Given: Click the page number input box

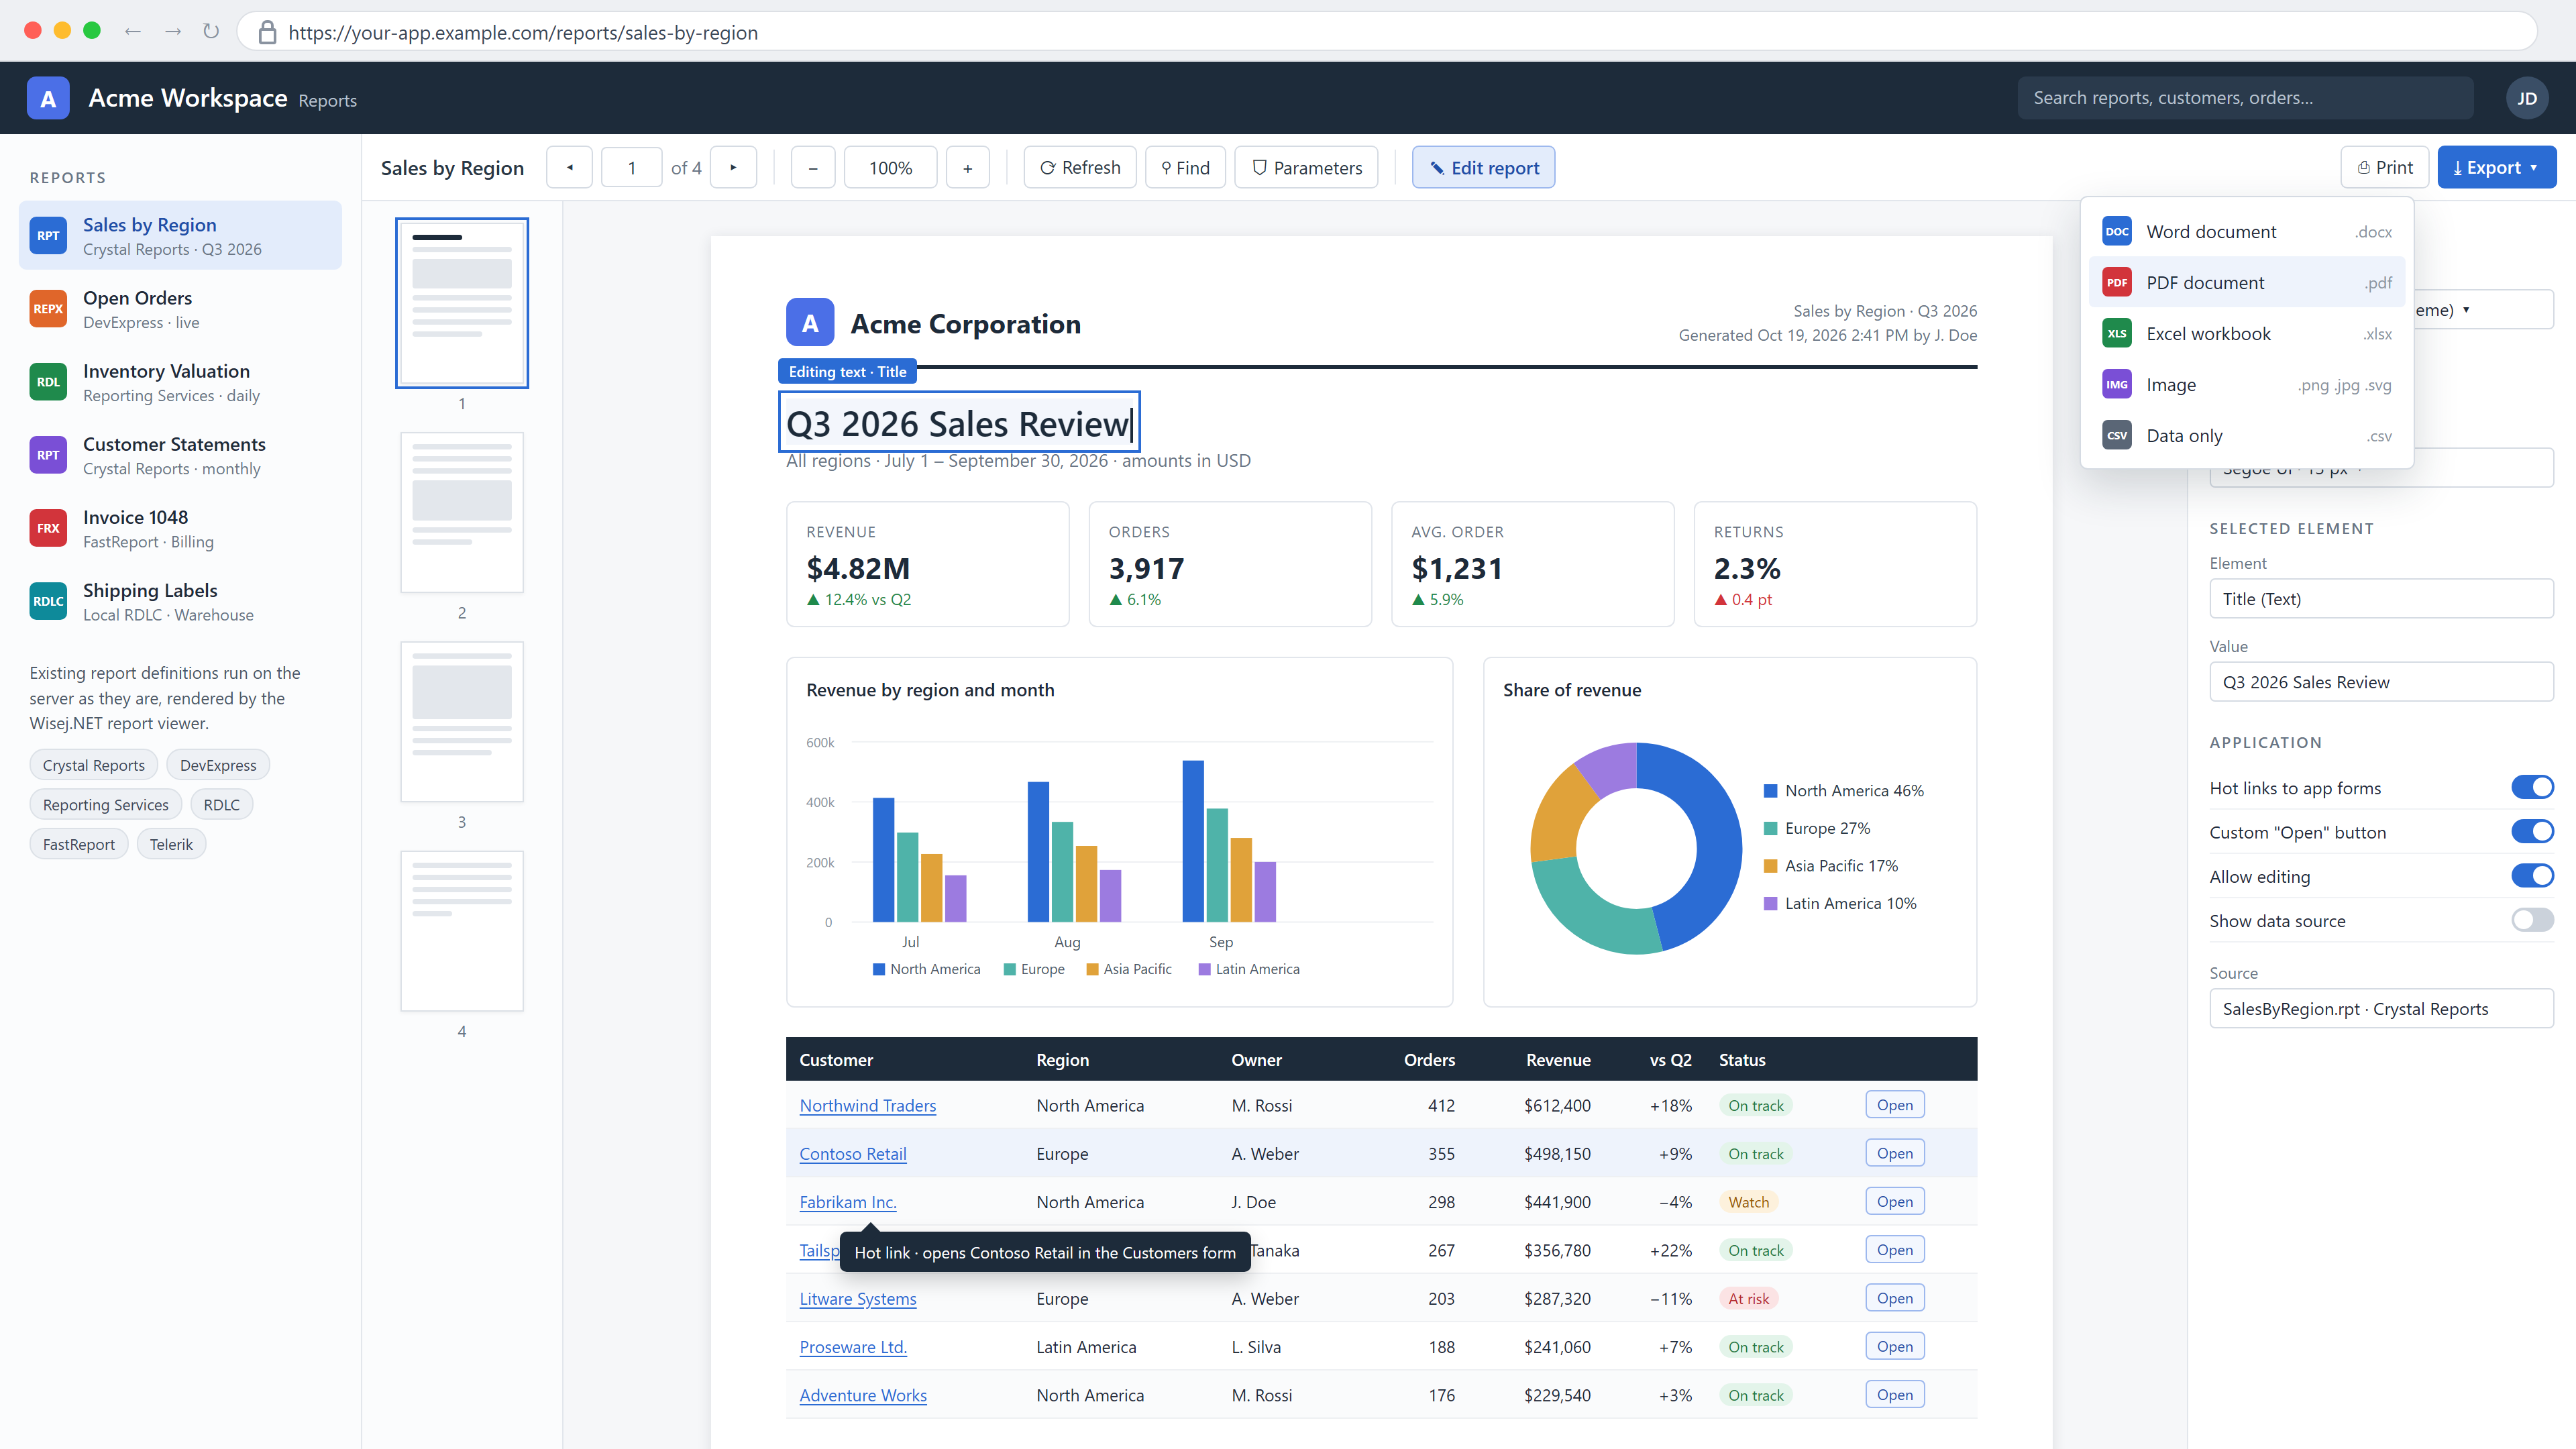Looking at the screenshot, I should [631, 167].
